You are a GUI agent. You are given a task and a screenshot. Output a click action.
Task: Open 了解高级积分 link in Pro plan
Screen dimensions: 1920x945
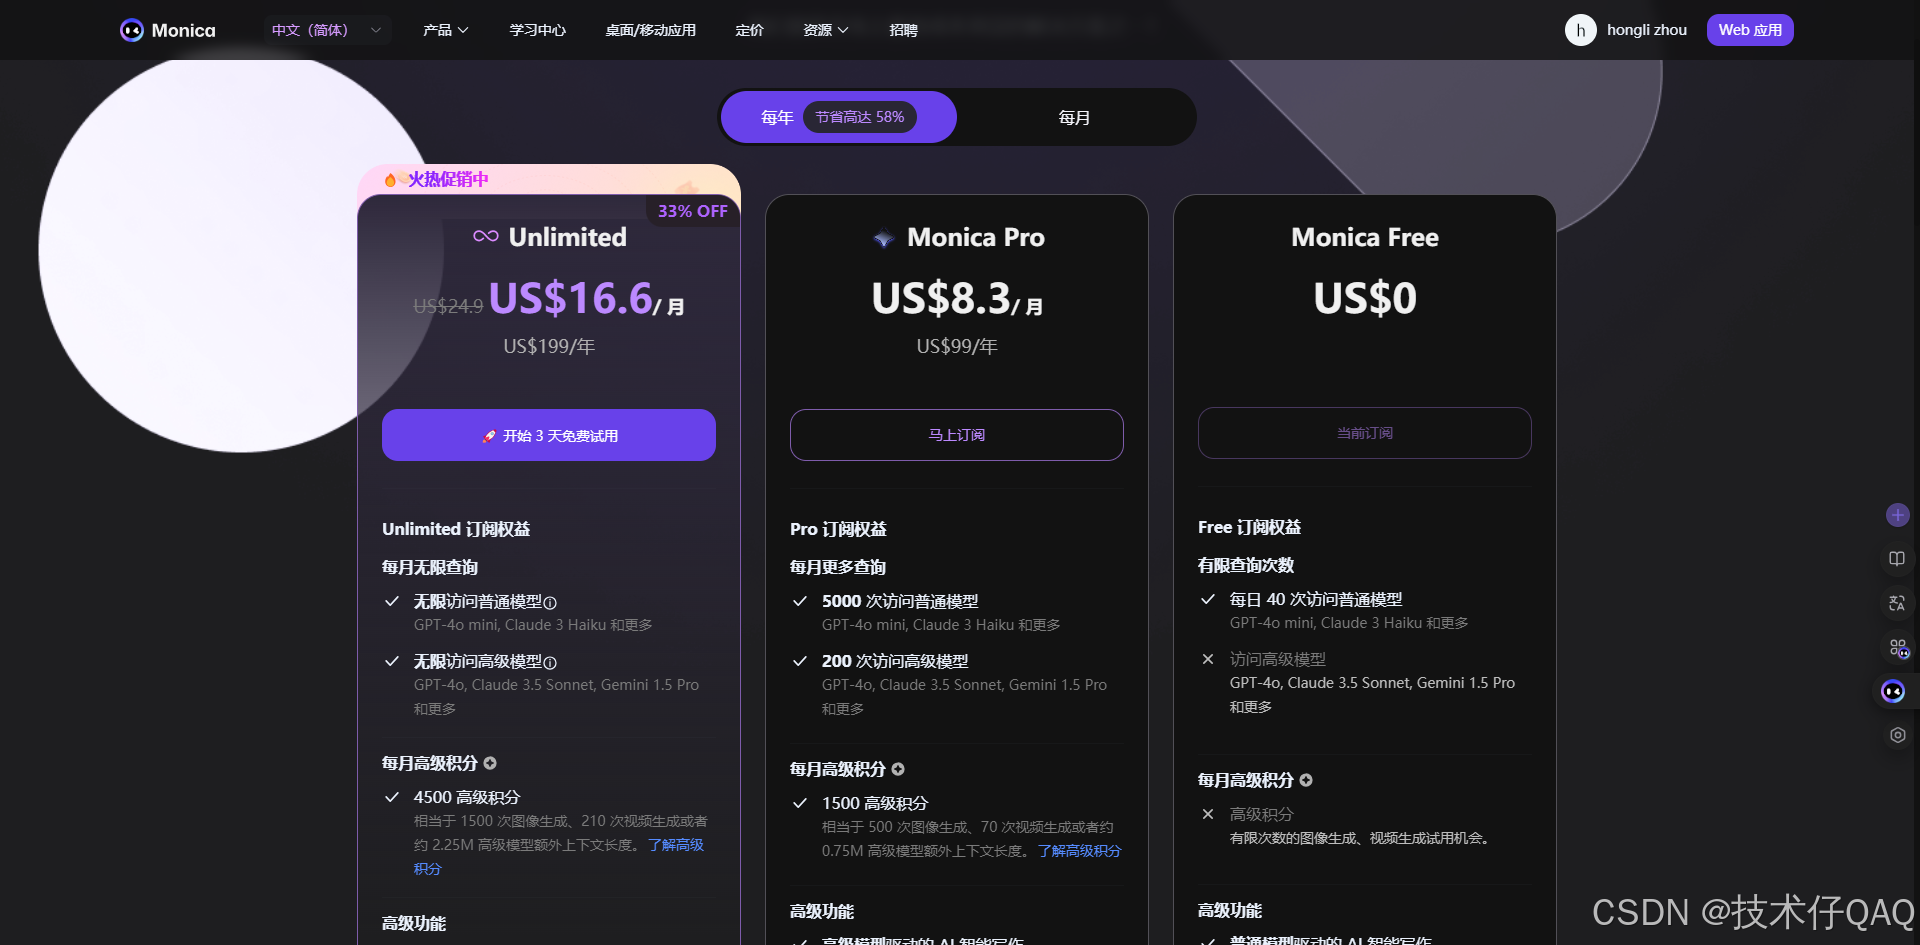click(x=1079, y=851)
